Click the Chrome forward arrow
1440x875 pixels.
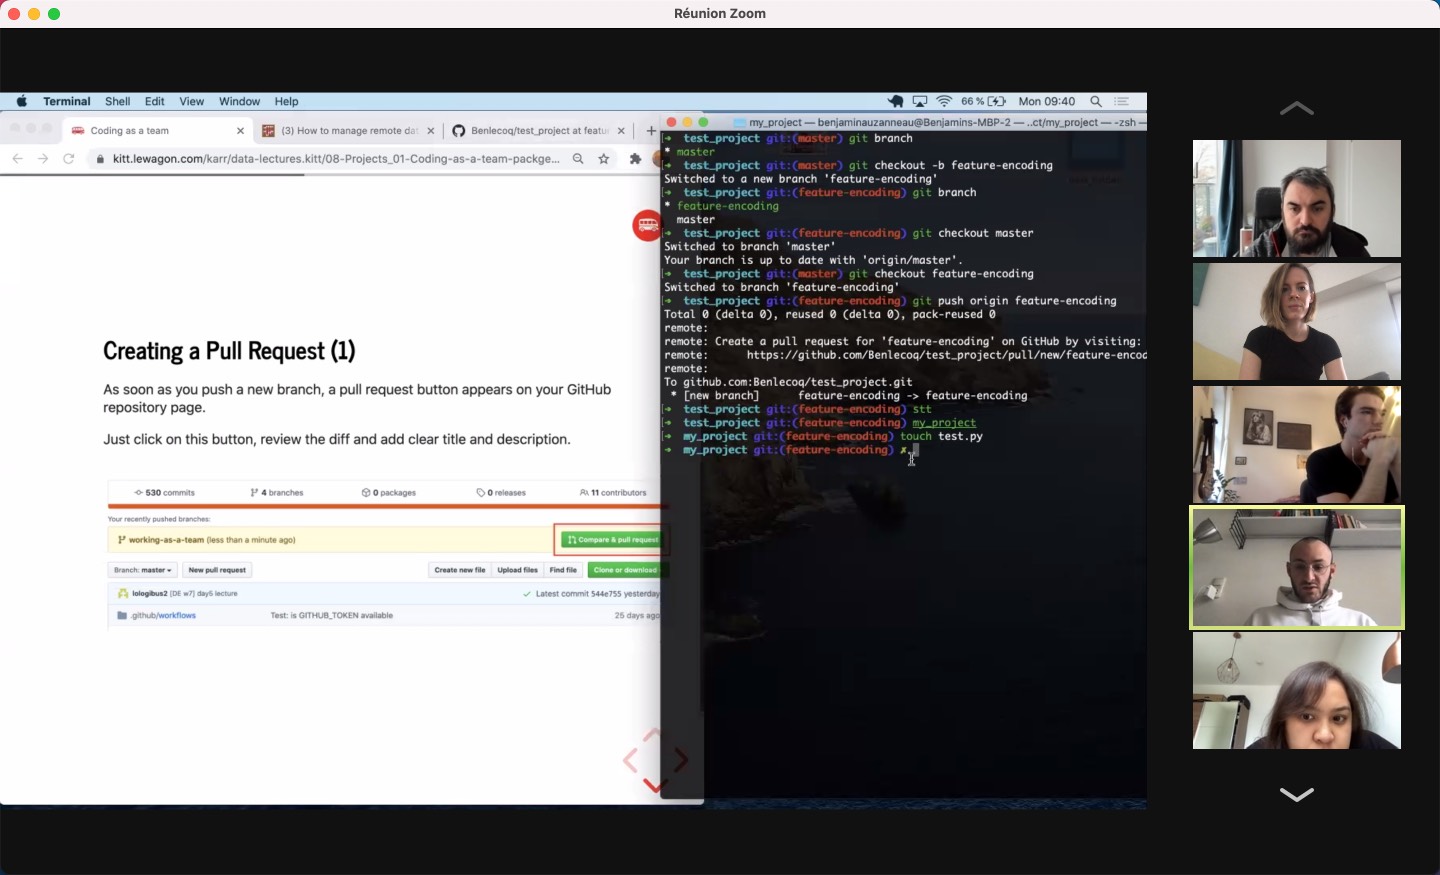point(42,158)
